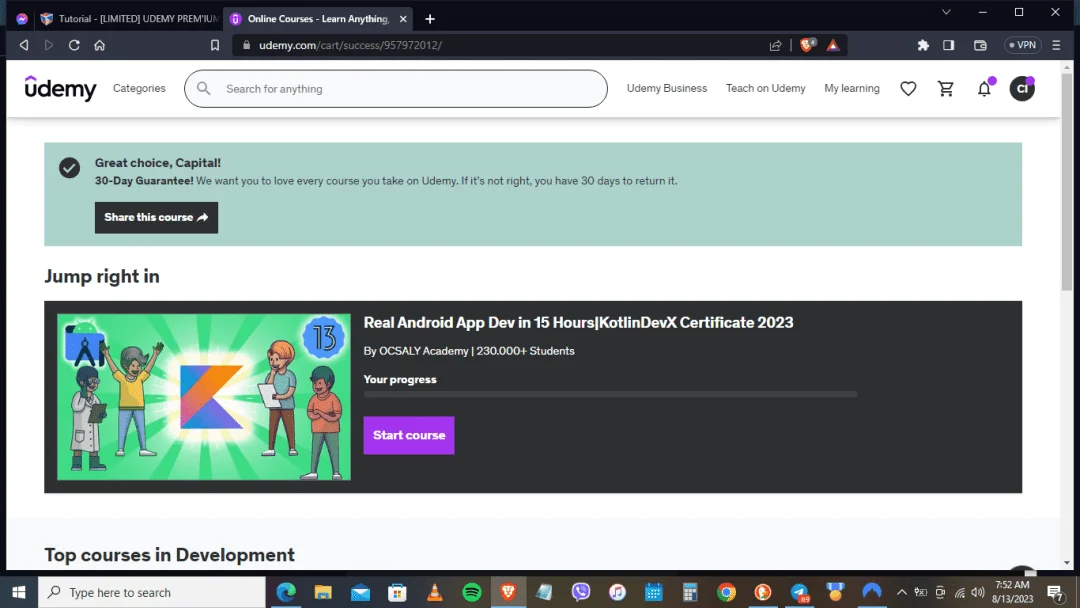Click the Windows taskbar search box
Image resolution: width=1080 pixels, height=608 pixels.
click(x=152, y=592)
